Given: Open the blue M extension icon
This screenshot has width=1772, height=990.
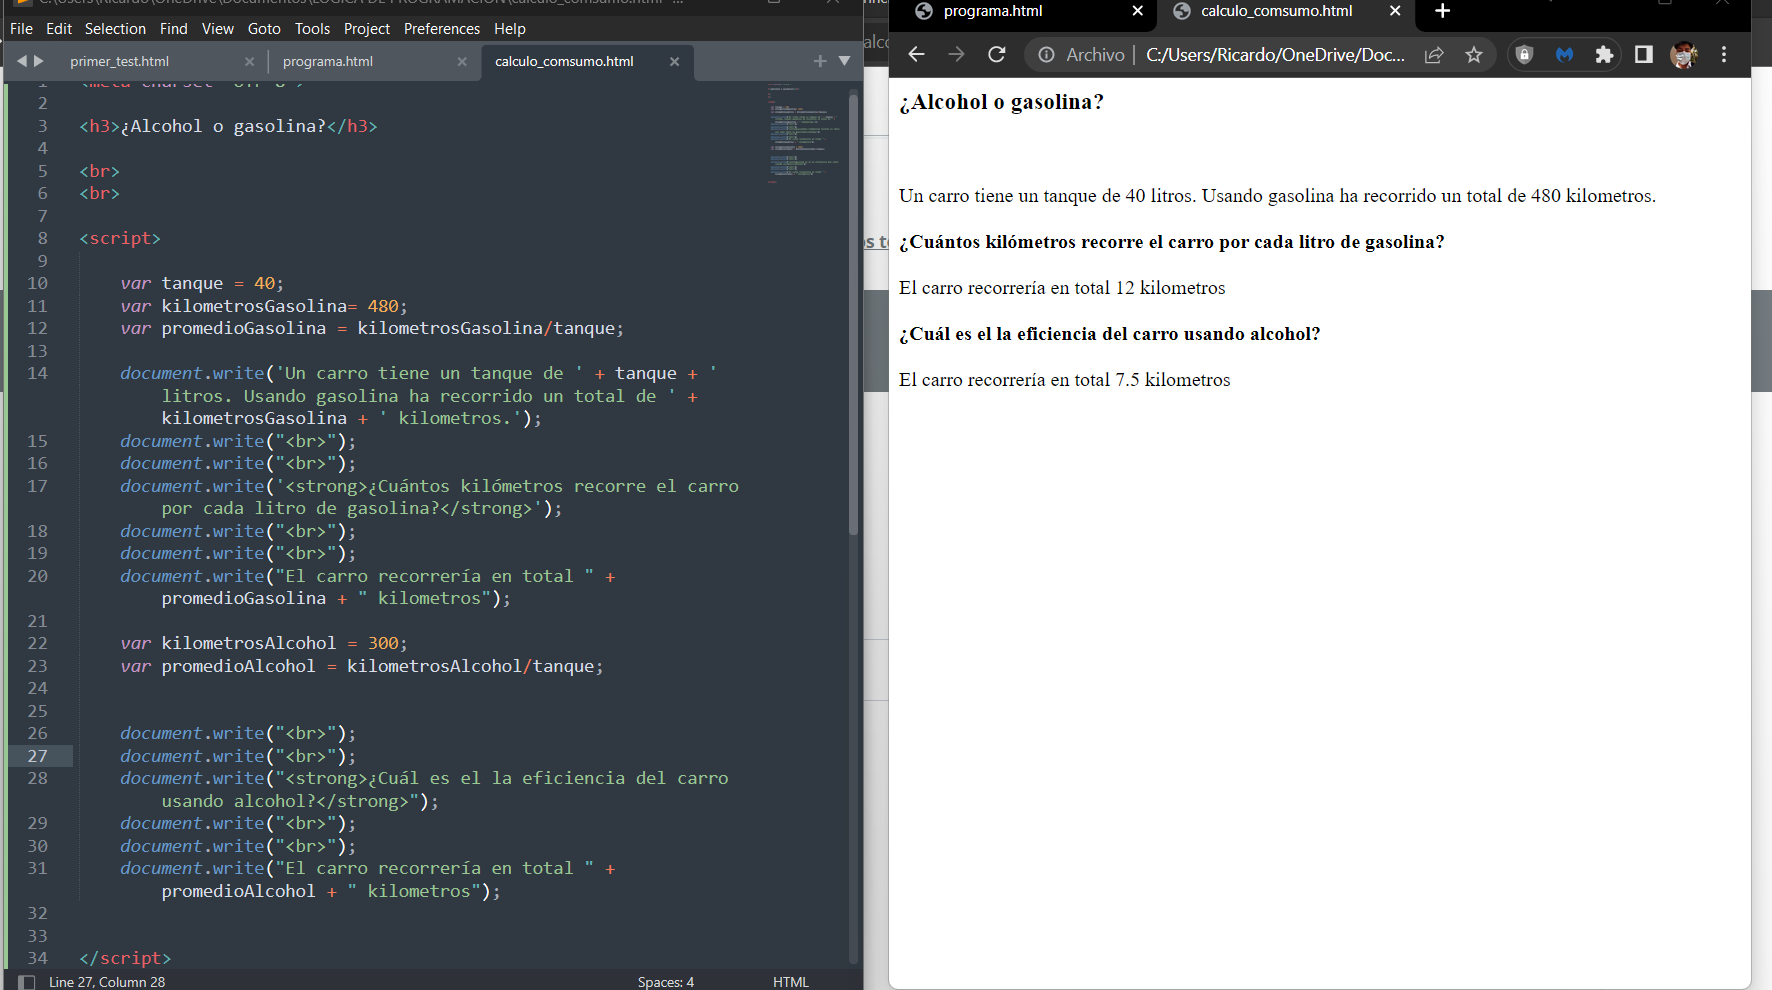Looking at the screenshot, I should point(1565,54).
